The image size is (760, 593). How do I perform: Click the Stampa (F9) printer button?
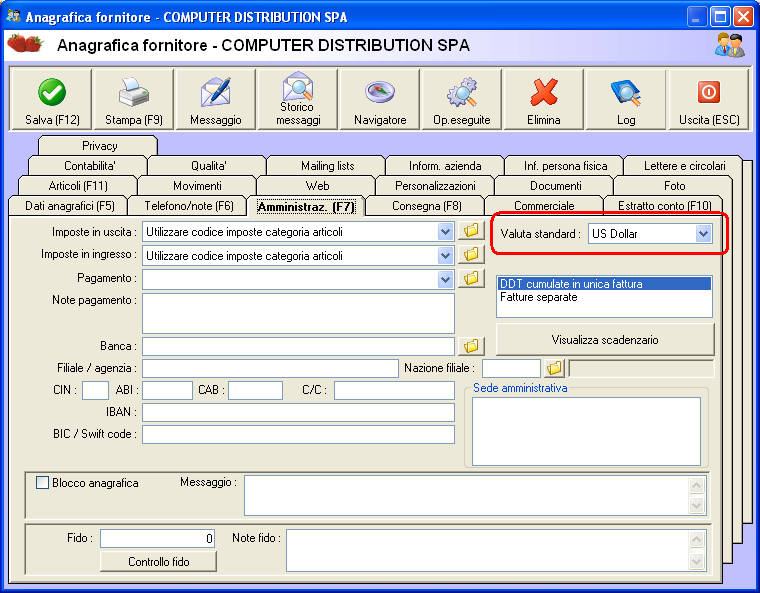click(134, 99)
